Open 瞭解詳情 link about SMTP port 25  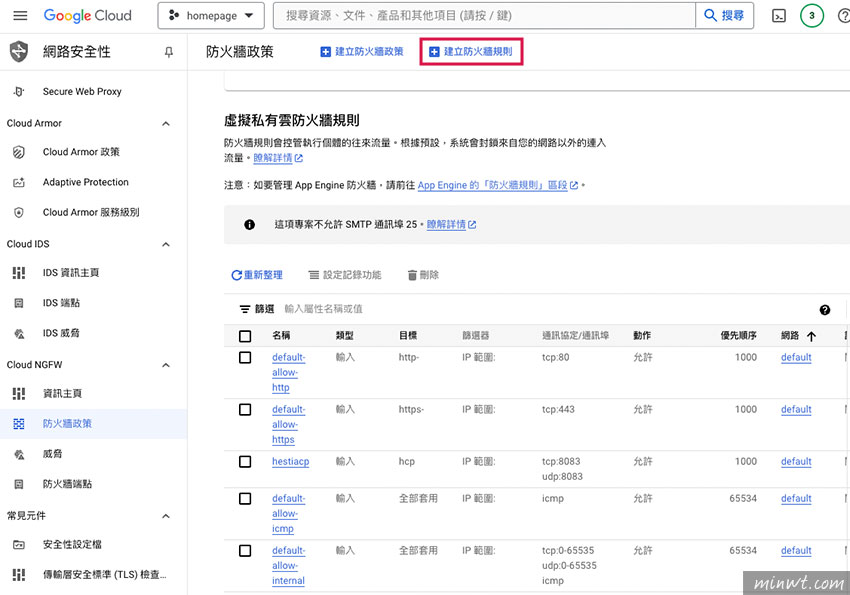451,224
